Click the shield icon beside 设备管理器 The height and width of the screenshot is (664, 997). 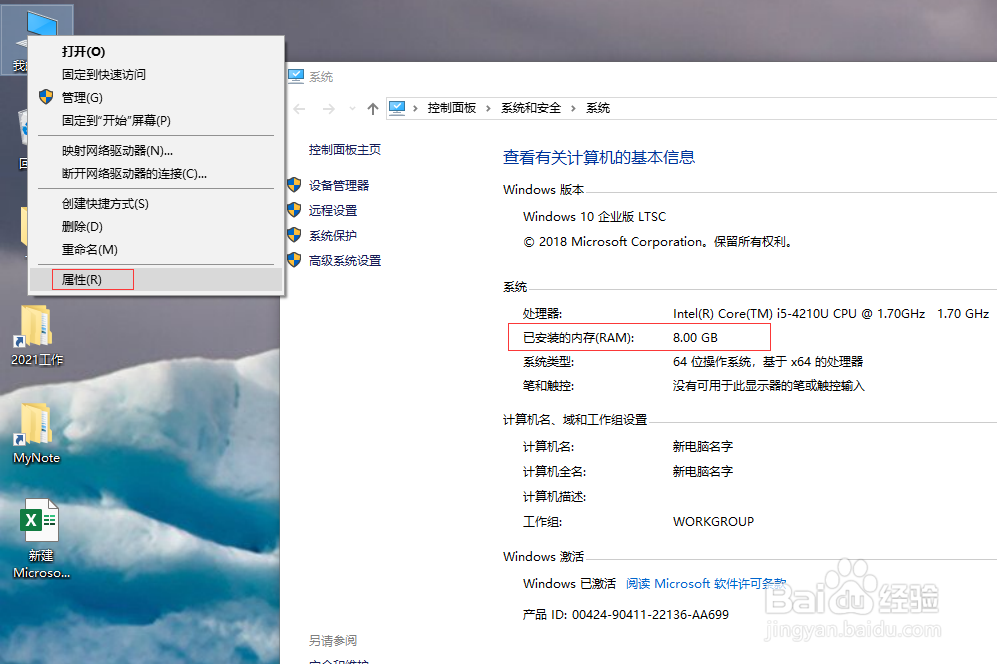click(x=294, y=184)
